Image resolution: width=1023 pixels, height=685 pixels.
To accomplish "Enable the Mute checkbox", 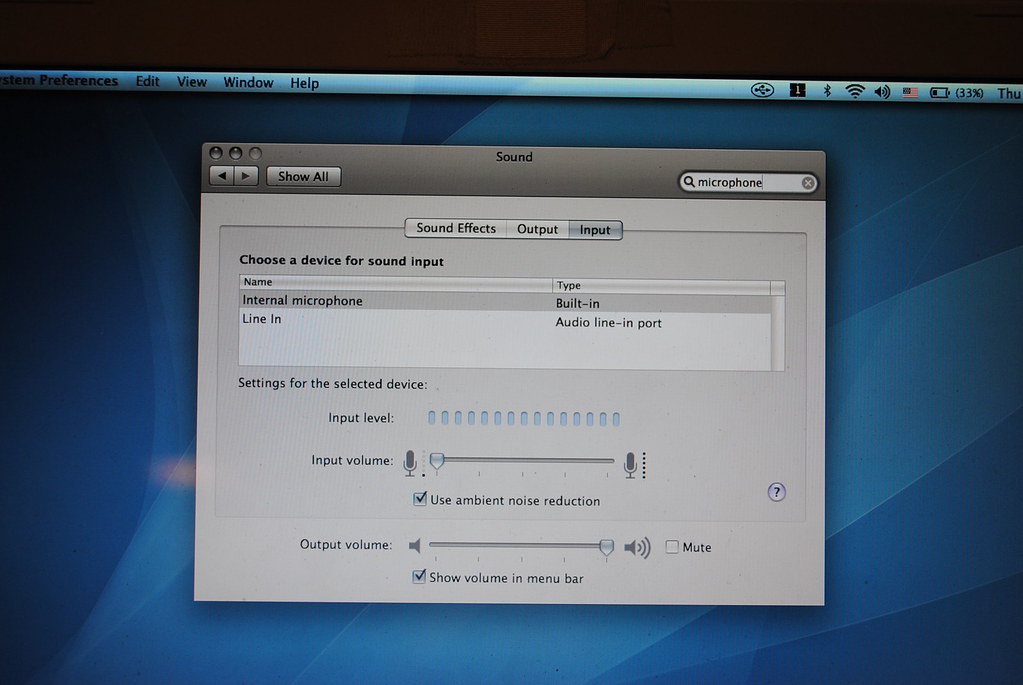I will 672,547.
